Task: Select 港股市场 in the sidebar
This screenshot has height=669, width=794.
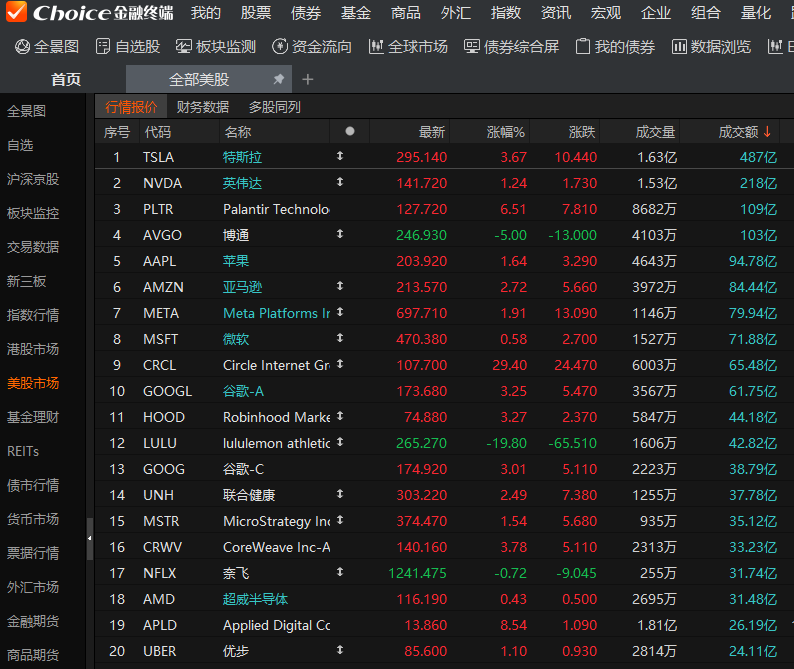Action: click(x=33, y=349)
